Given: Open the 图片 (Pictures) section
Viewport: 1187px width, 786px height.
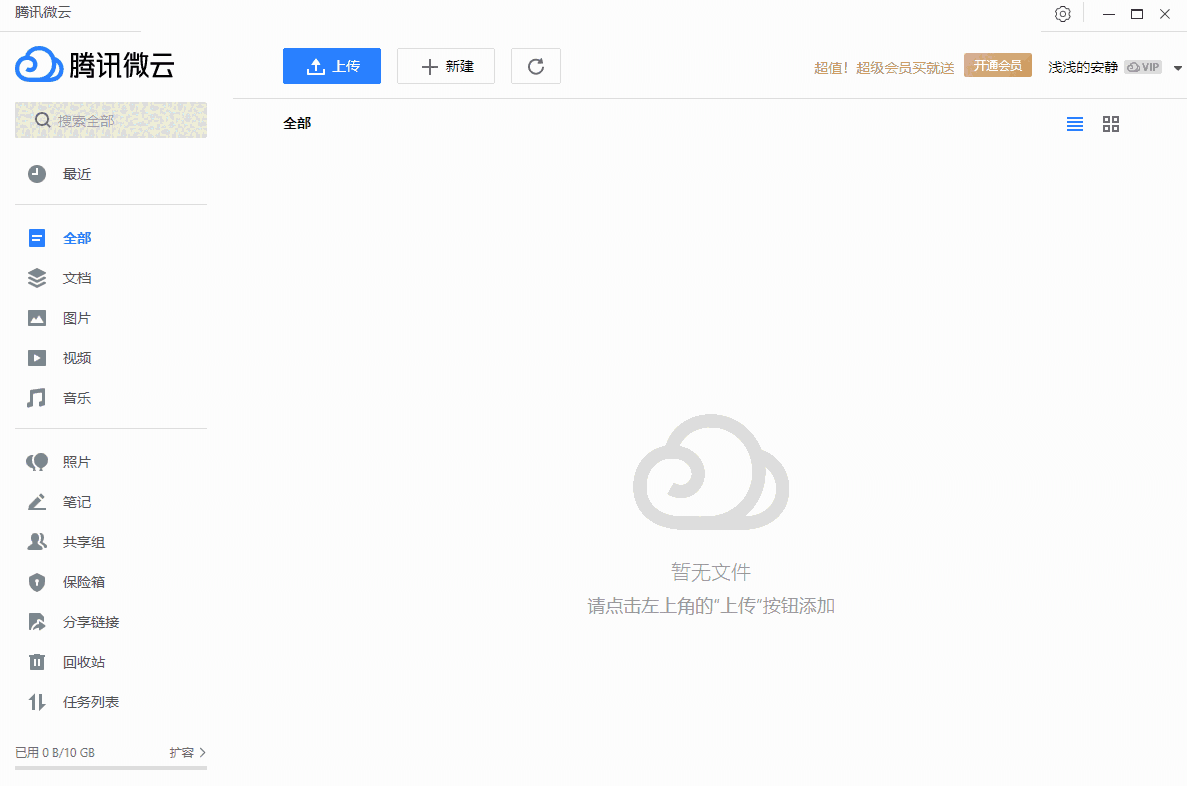Looking at the screenshot, I should (77, 317).
